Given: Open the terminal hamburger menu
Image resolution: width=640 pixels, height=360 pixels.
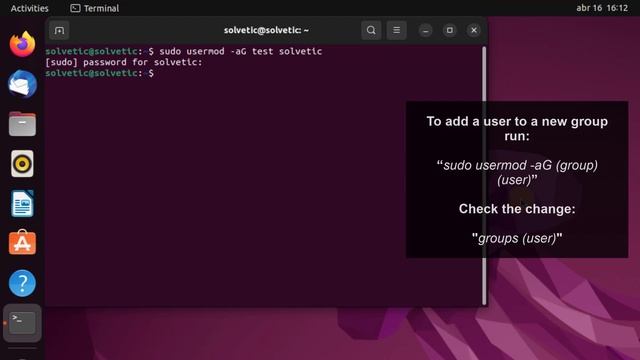Looking at the screenshot, I should pyautogui.click(x=396, y=30).
